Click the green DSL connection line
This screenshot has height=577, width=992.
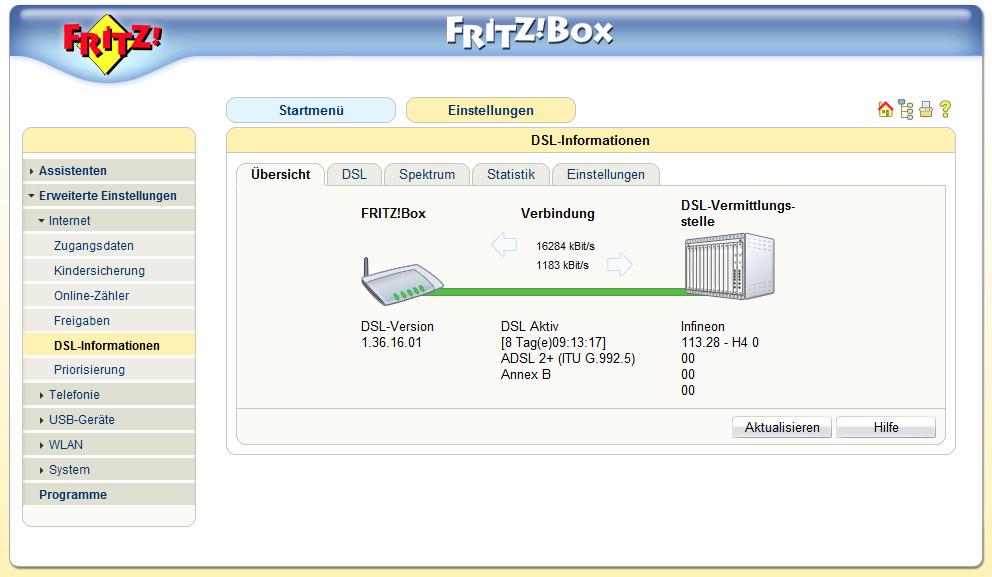[x=557, y=292]
